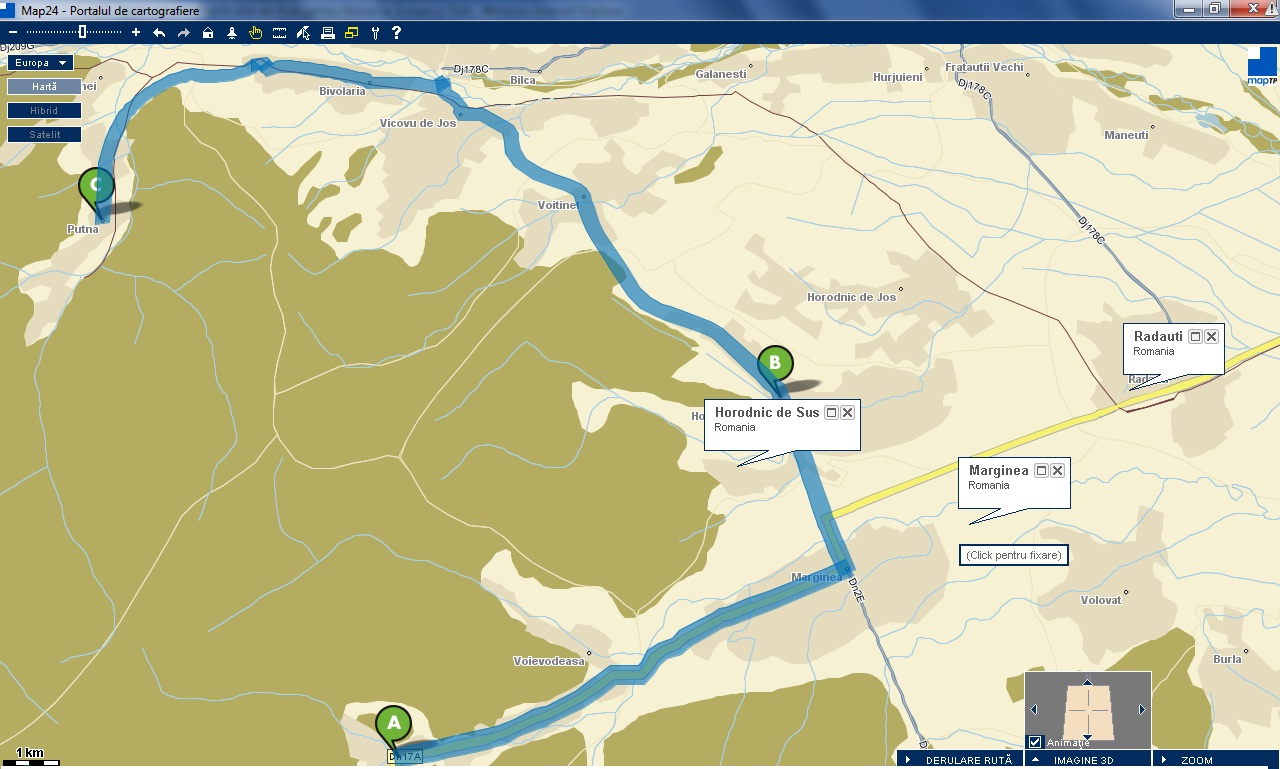Image resolution: width=1280 pixels, height=769 pixels.
Task: Click the (Click pentru fixare) tooltip
Action: click(1013, 555)
